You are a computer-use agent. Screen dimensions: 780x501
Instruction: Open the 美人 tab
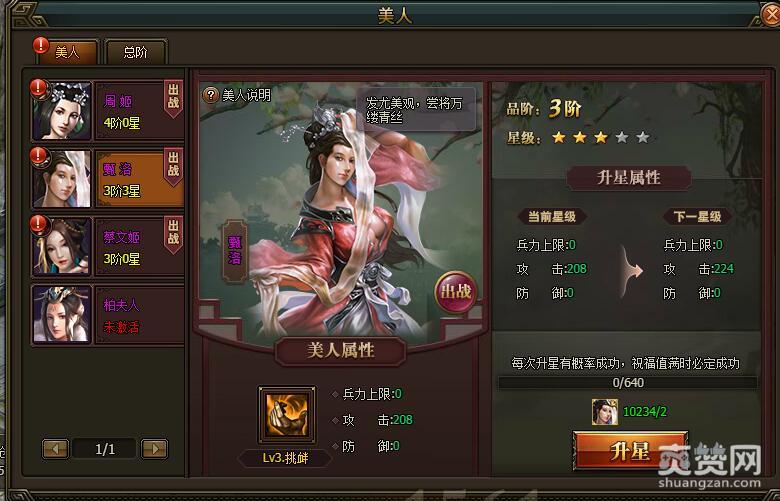click(x=68, y=52)
